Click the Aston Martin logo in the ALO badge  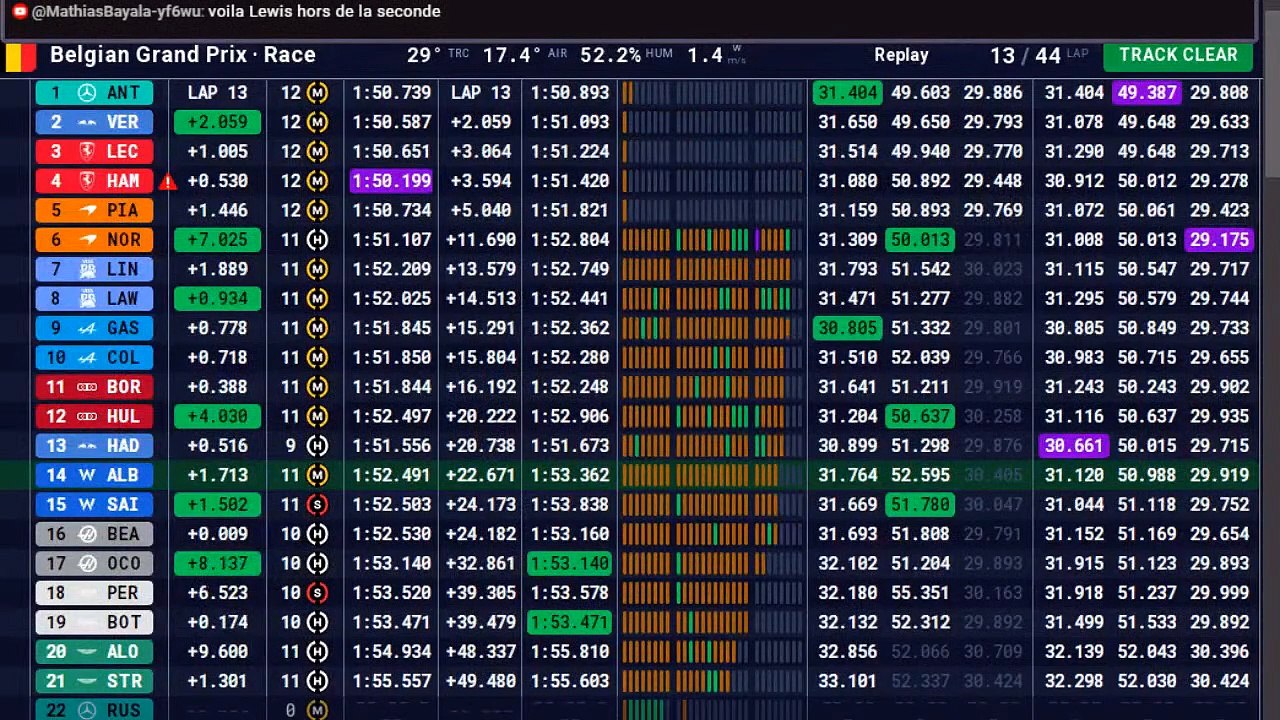[x=87, y=652]
